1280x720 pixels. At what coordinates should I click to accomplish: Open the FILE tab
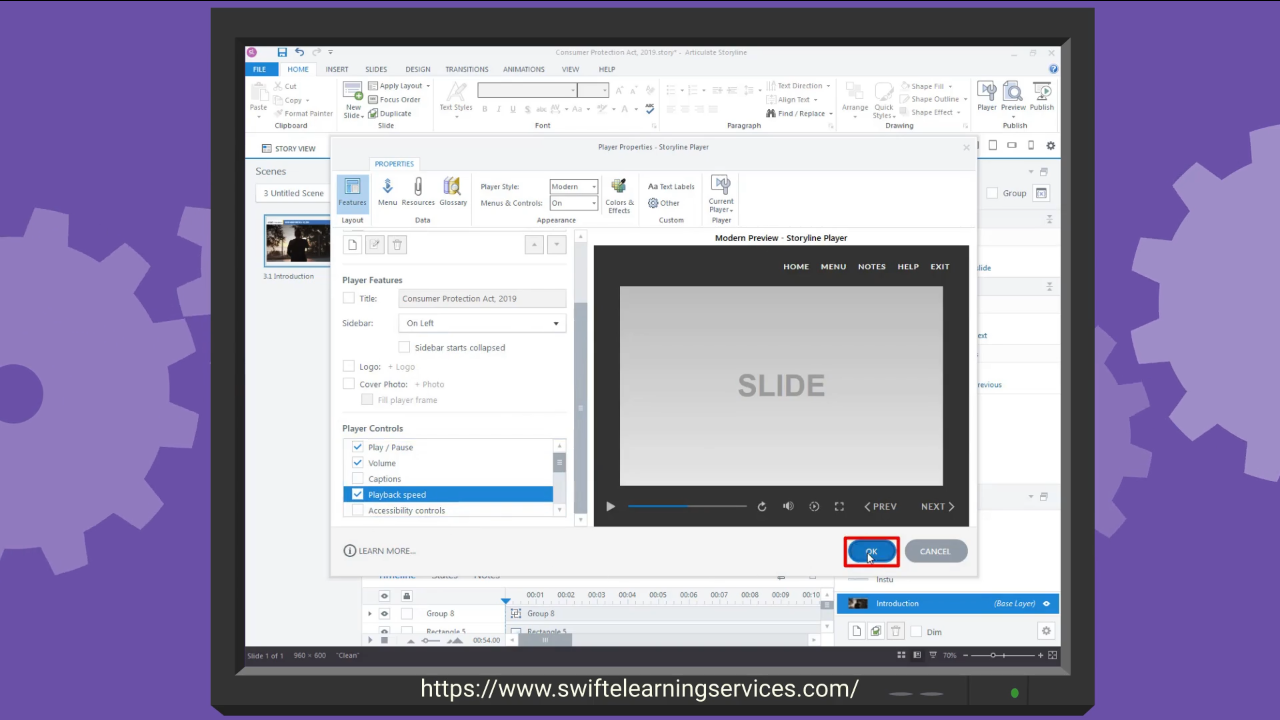click(259, 69)
